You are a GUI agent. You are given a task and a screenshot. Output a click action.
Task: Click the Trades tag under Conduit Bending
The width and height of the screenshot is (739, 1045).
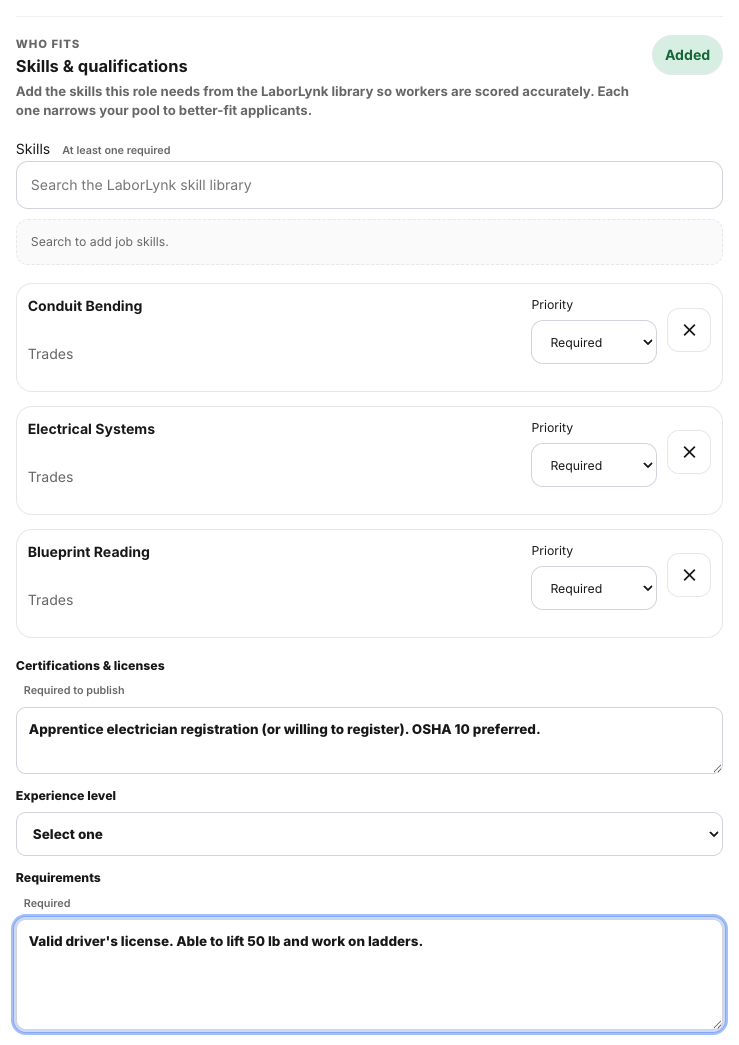tap(51, 355)
